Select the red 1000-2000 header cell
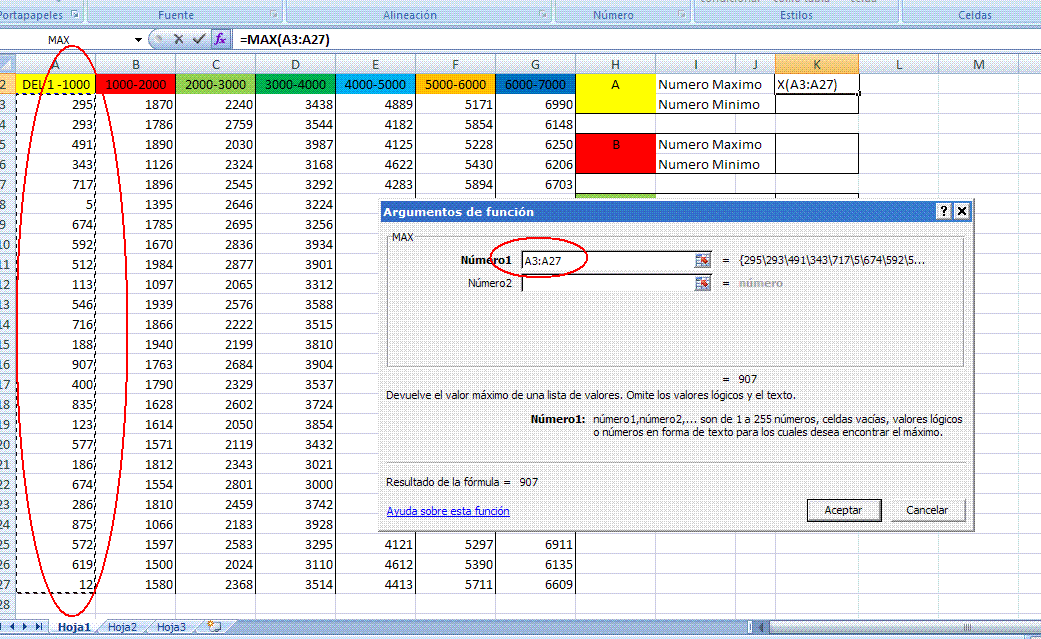The image size is (1041, 639). pyautogui.click(x=135, y=85)
